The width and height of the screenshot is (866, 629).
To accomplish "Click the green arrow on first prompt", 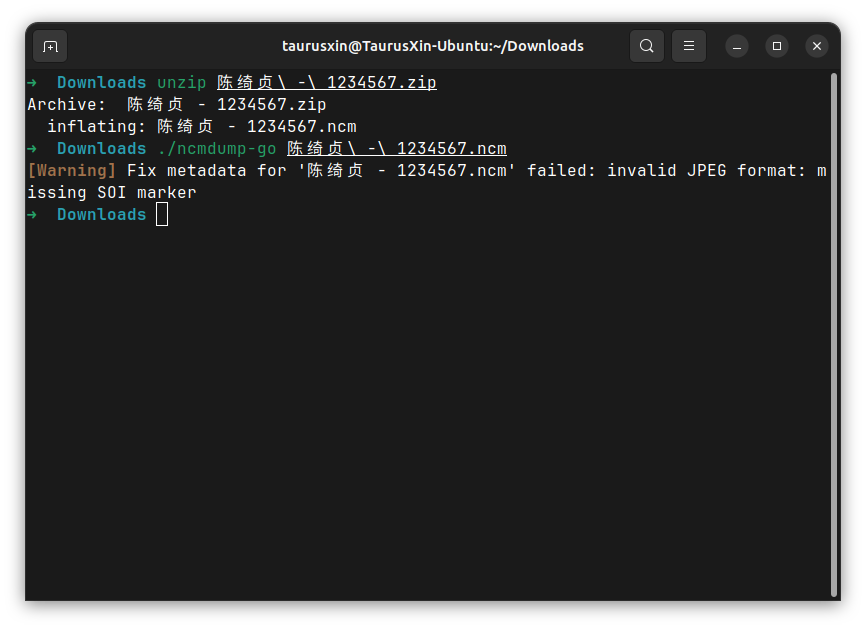I will pos(32,82).
